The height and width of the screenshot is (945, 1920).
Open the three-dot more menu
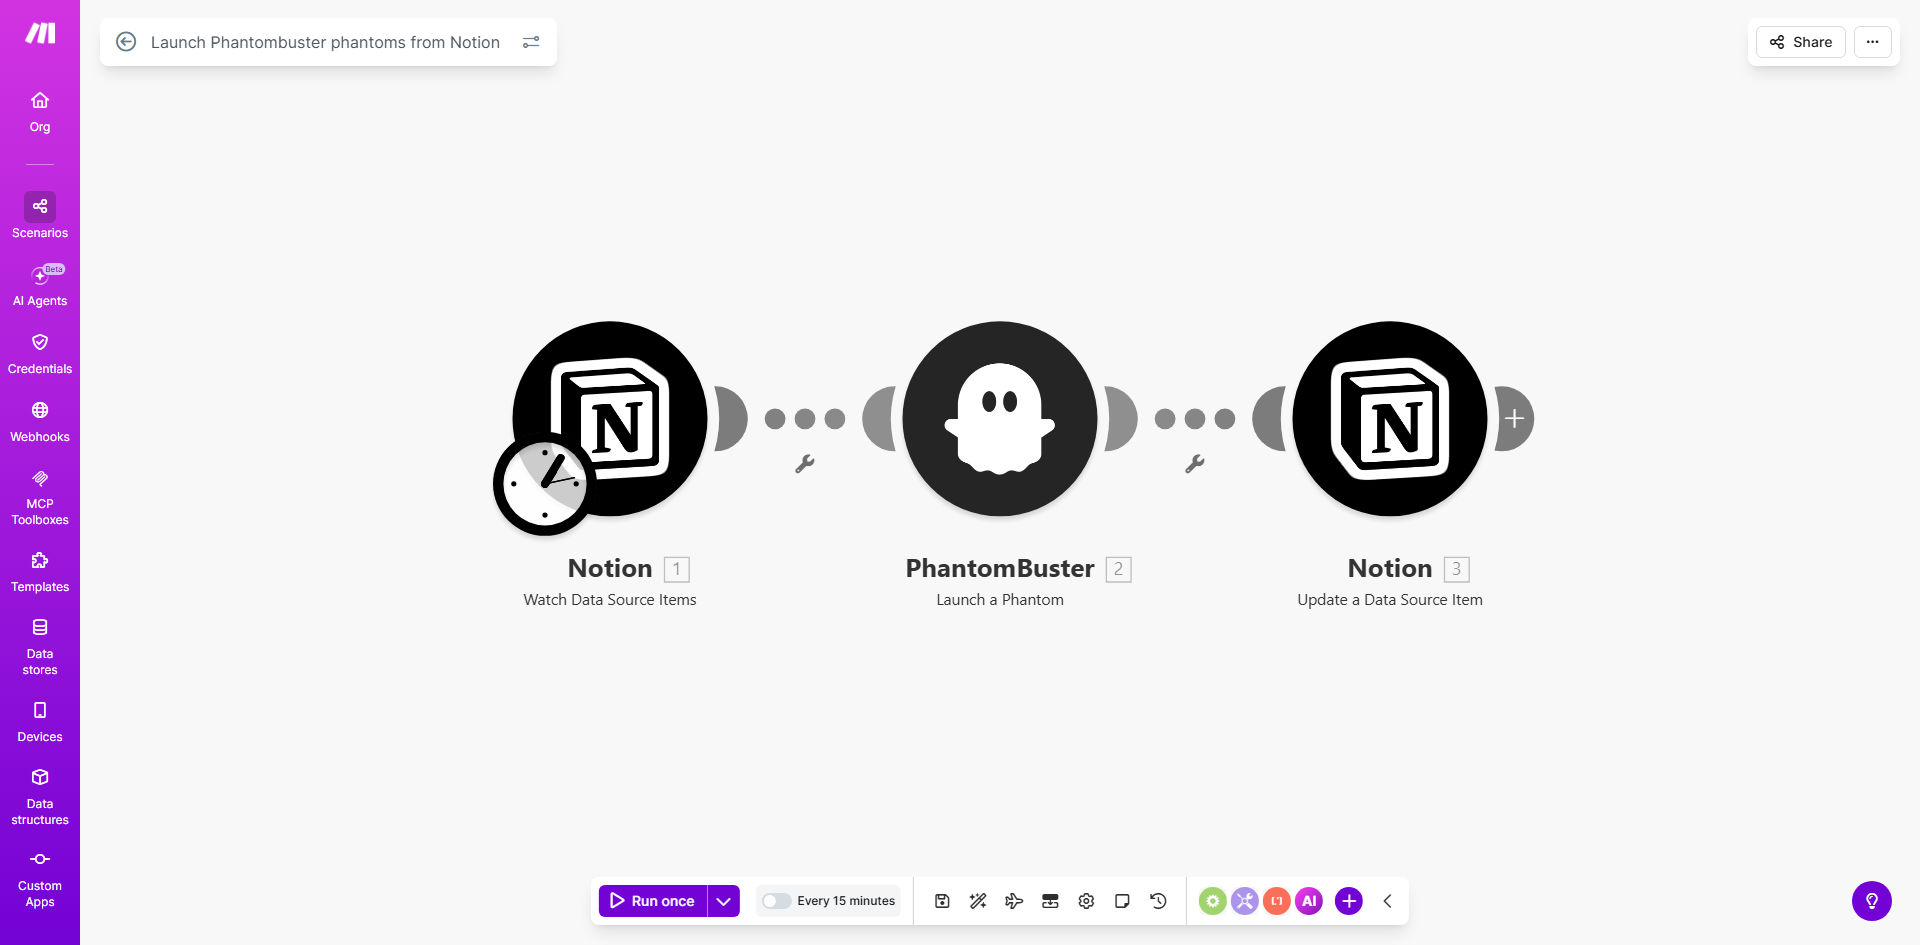(x=1873, y=42)
